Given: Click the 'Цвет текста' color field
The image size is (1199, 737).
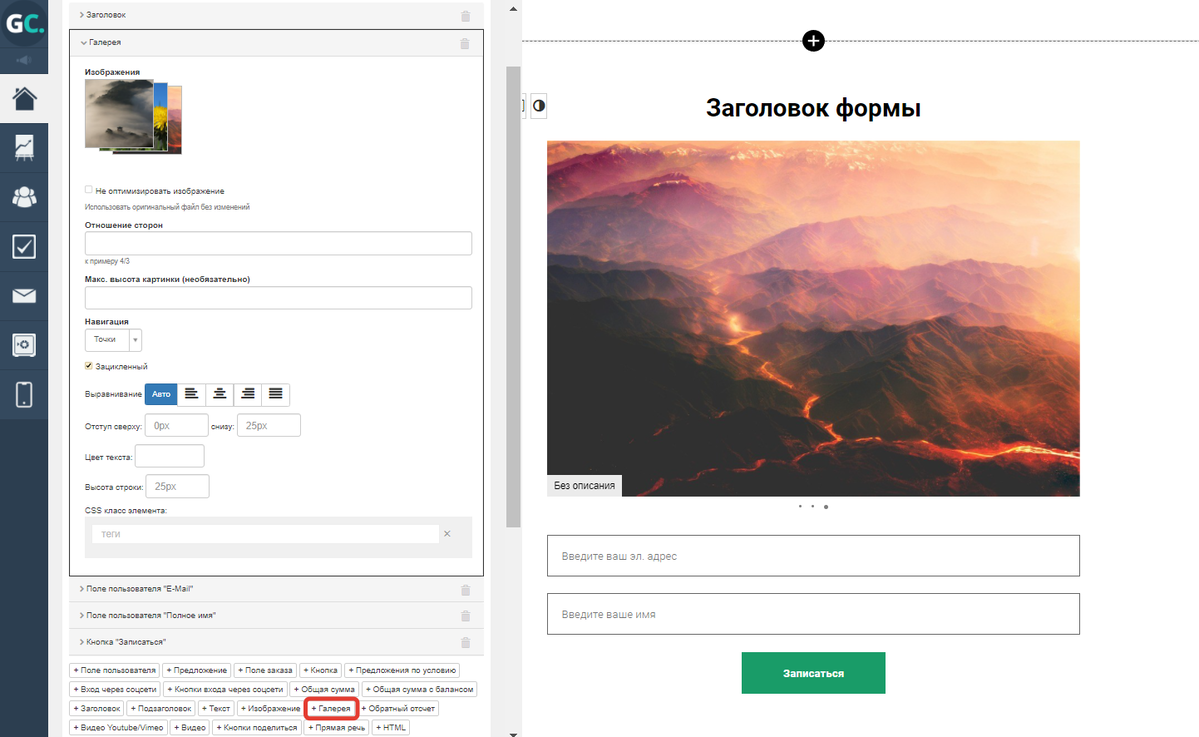Looking at the screenshot, I should coord(169,456).
